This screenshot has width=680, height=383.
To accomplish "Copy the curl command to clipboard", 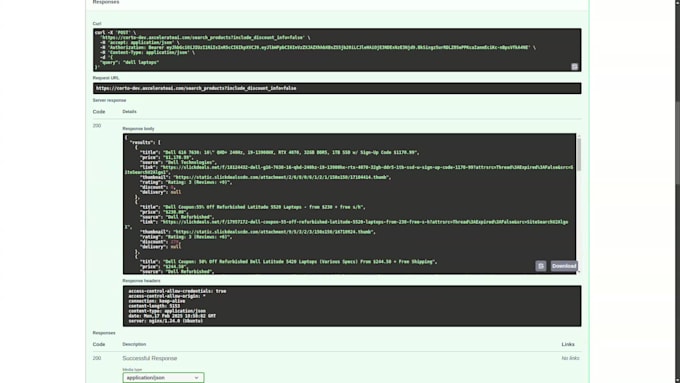I will coord(574,66).
